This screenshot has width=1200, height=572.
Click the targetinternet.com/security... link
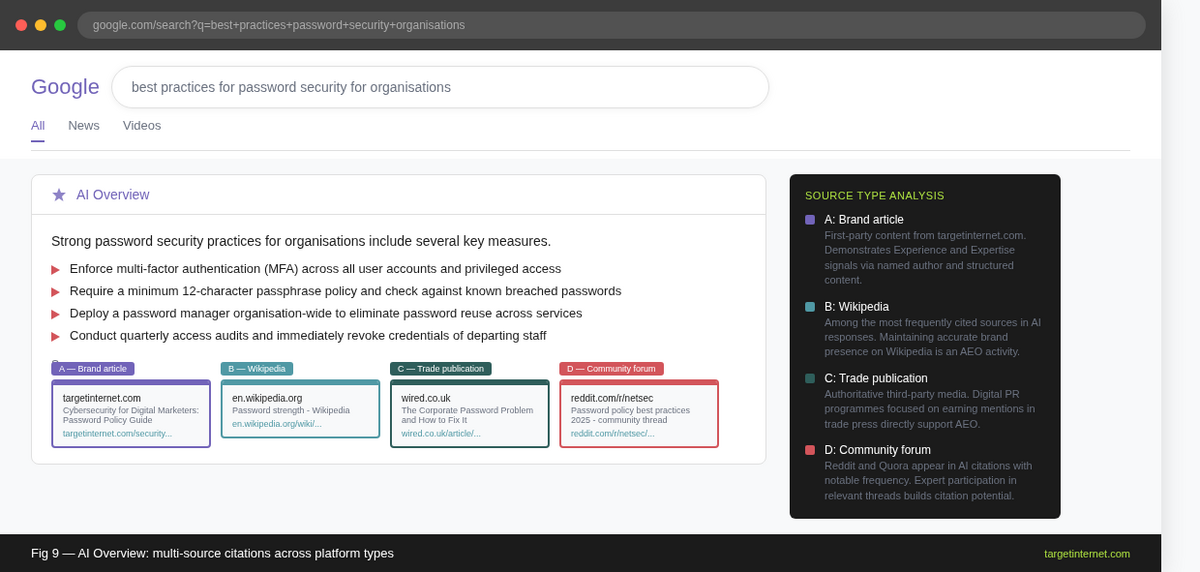118,433
